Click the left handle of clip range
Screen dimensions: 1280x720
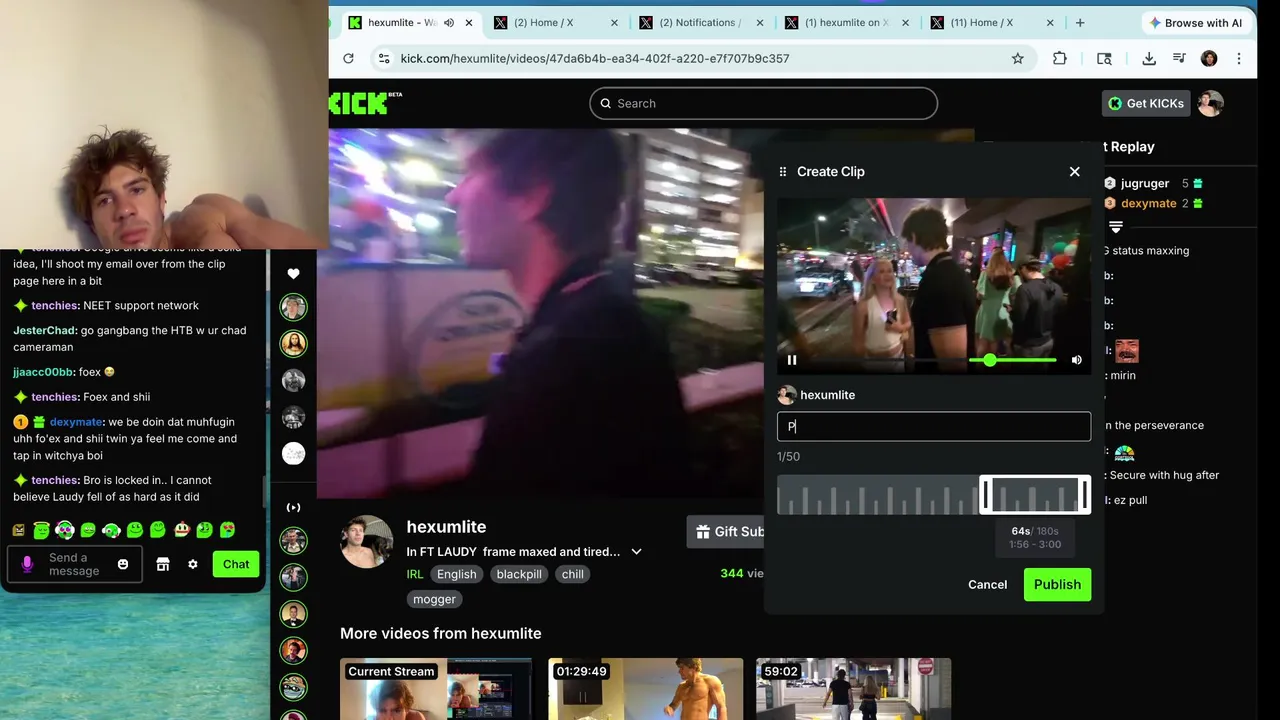tap(985, 495)
